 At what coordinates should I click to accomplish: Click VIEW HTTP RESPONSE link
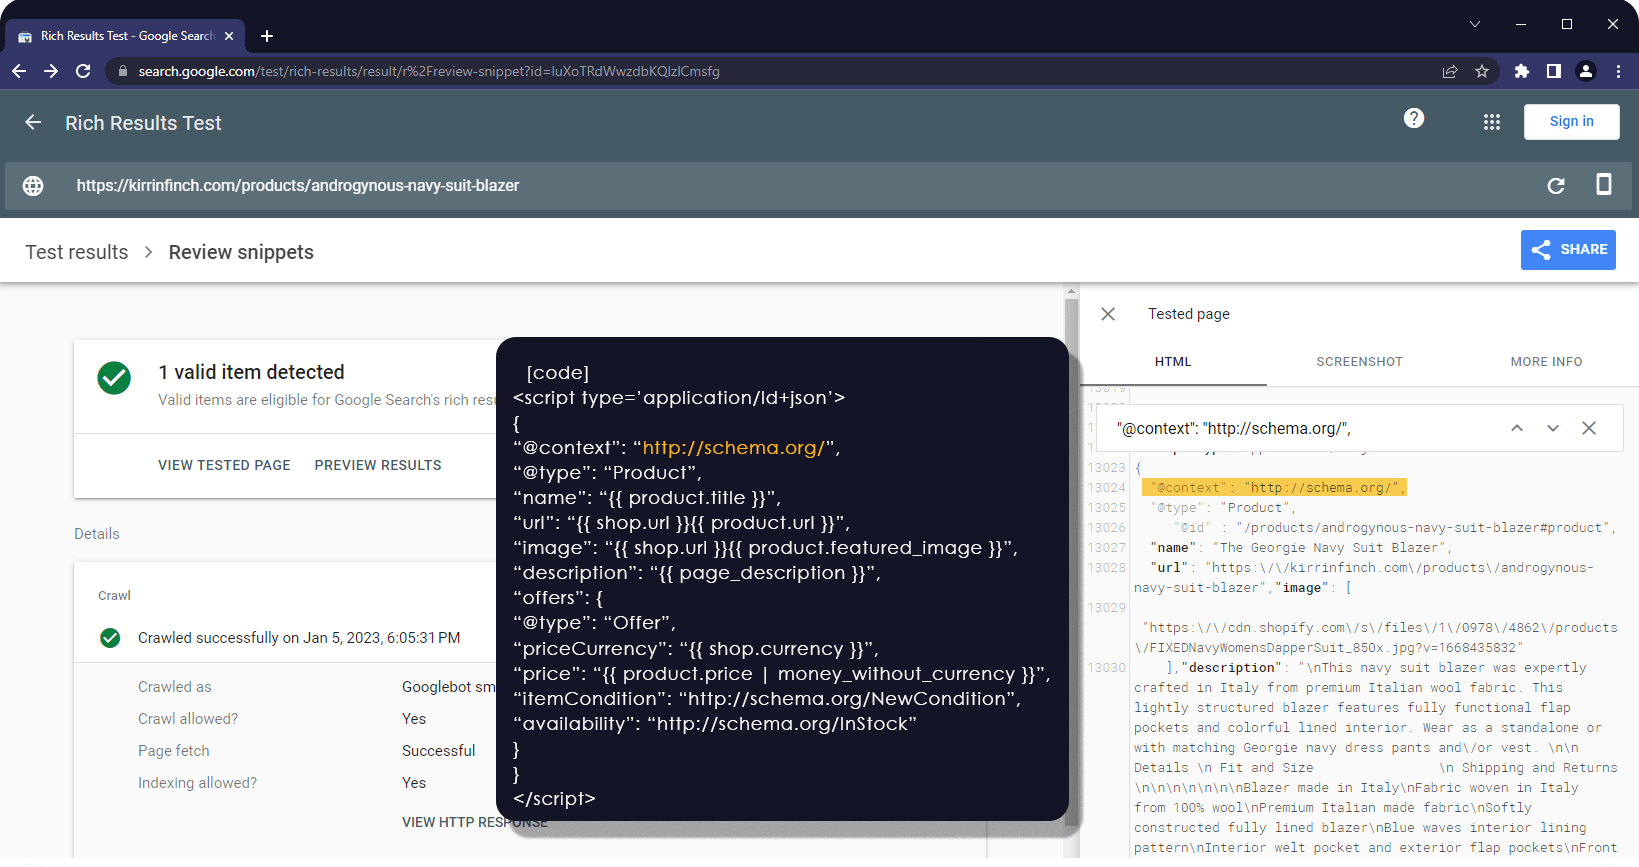(x=475, y=822)
